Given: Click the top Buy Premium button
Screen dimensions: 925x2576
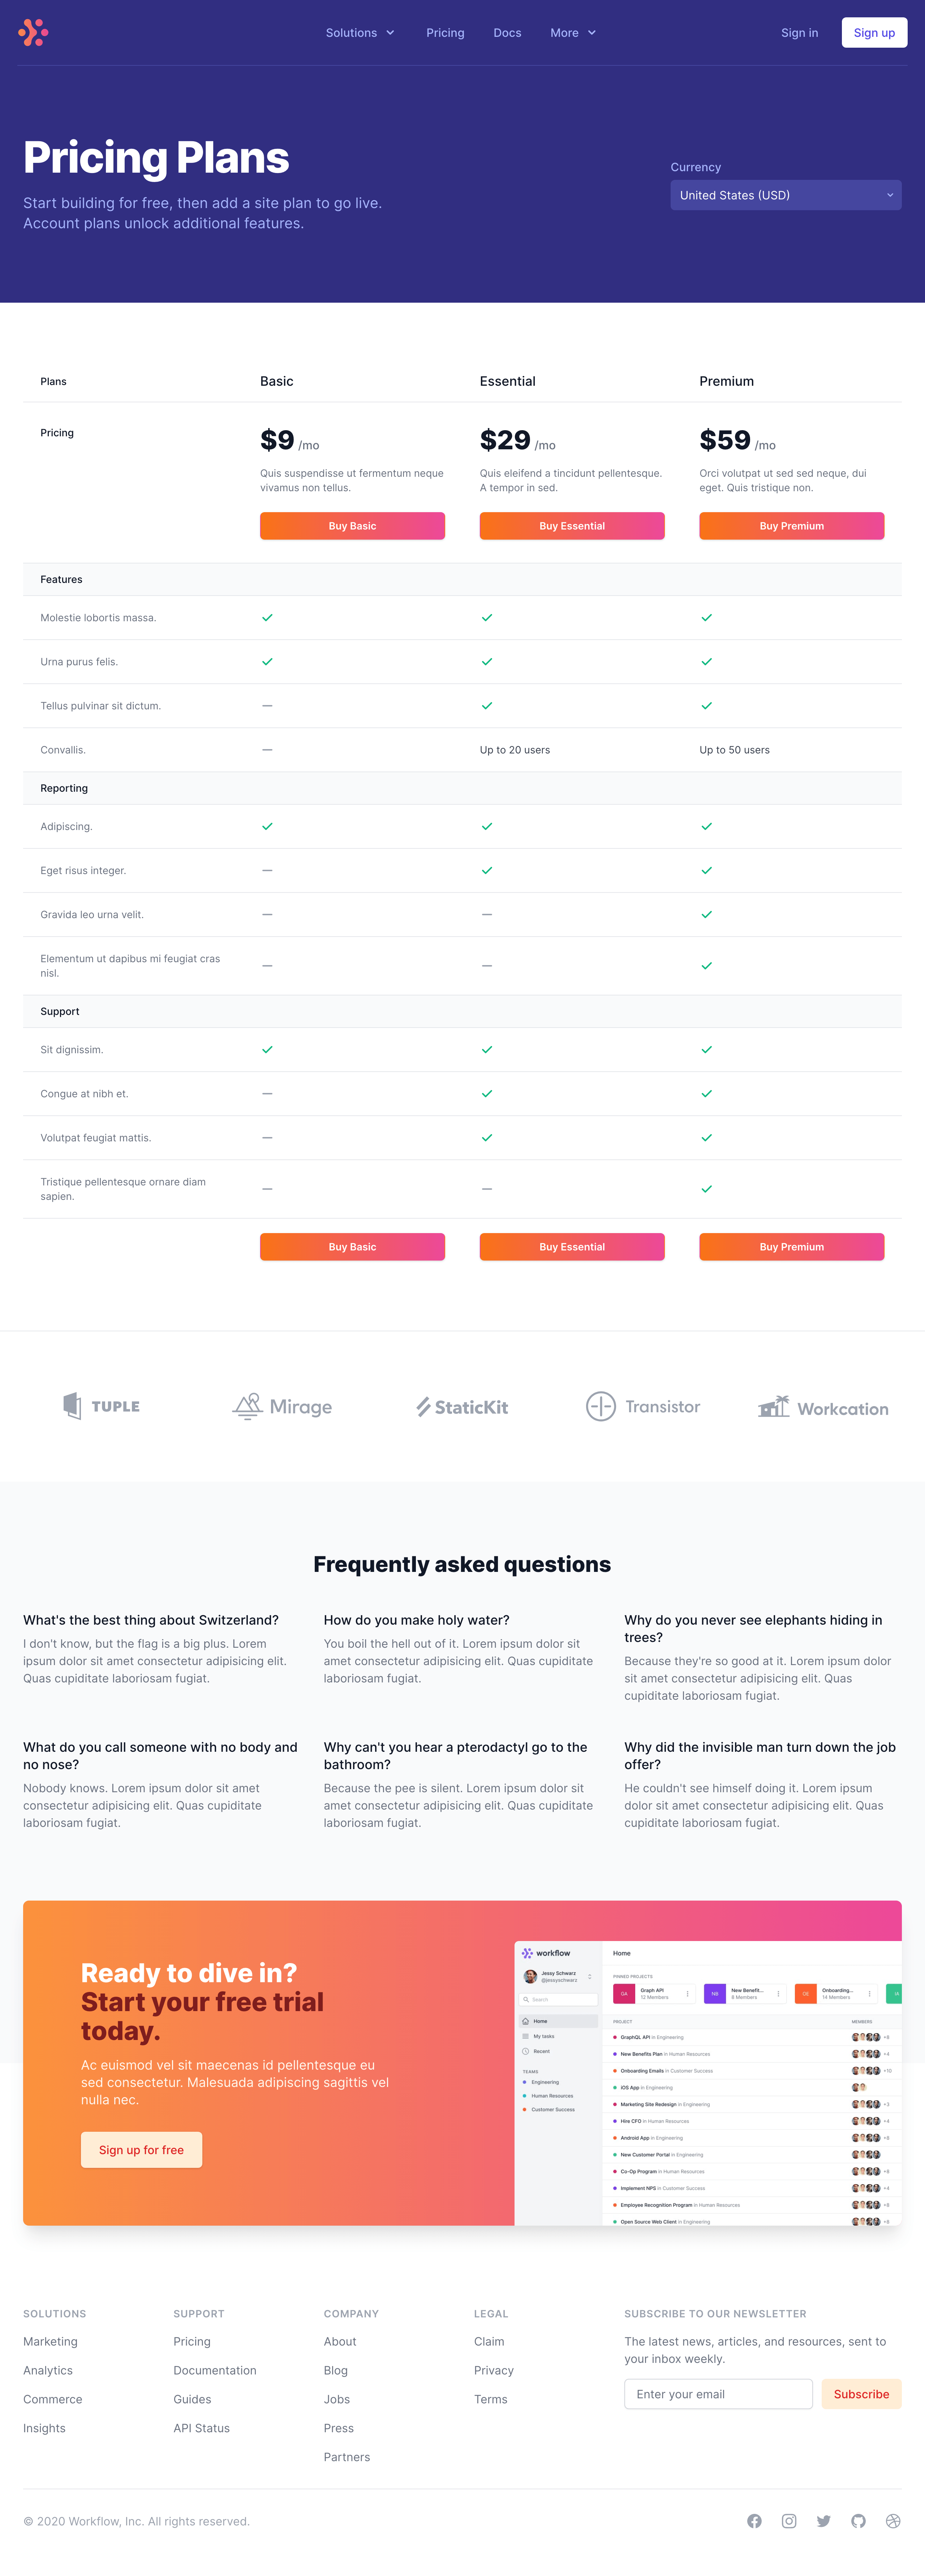Looking at the screenshot, I should (791, 526).
